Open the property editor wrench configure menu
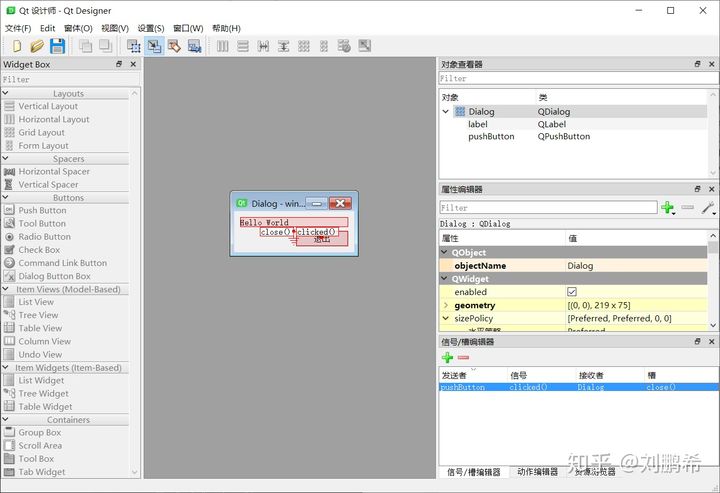 click(x=708, y=208)
